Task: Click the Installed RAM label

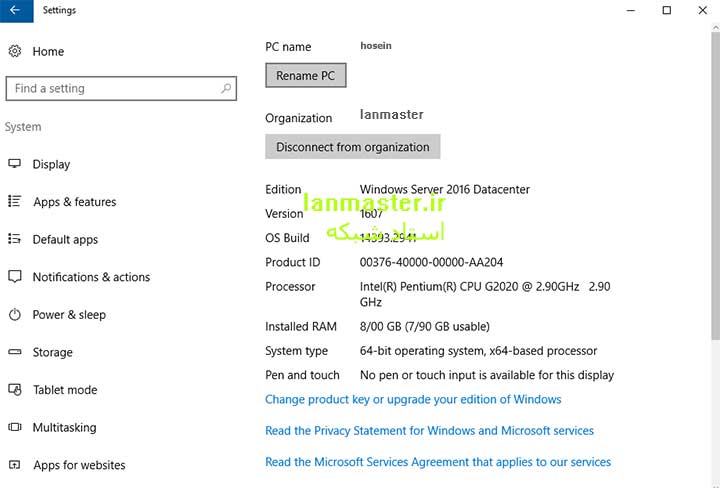Action: point(301,326)
